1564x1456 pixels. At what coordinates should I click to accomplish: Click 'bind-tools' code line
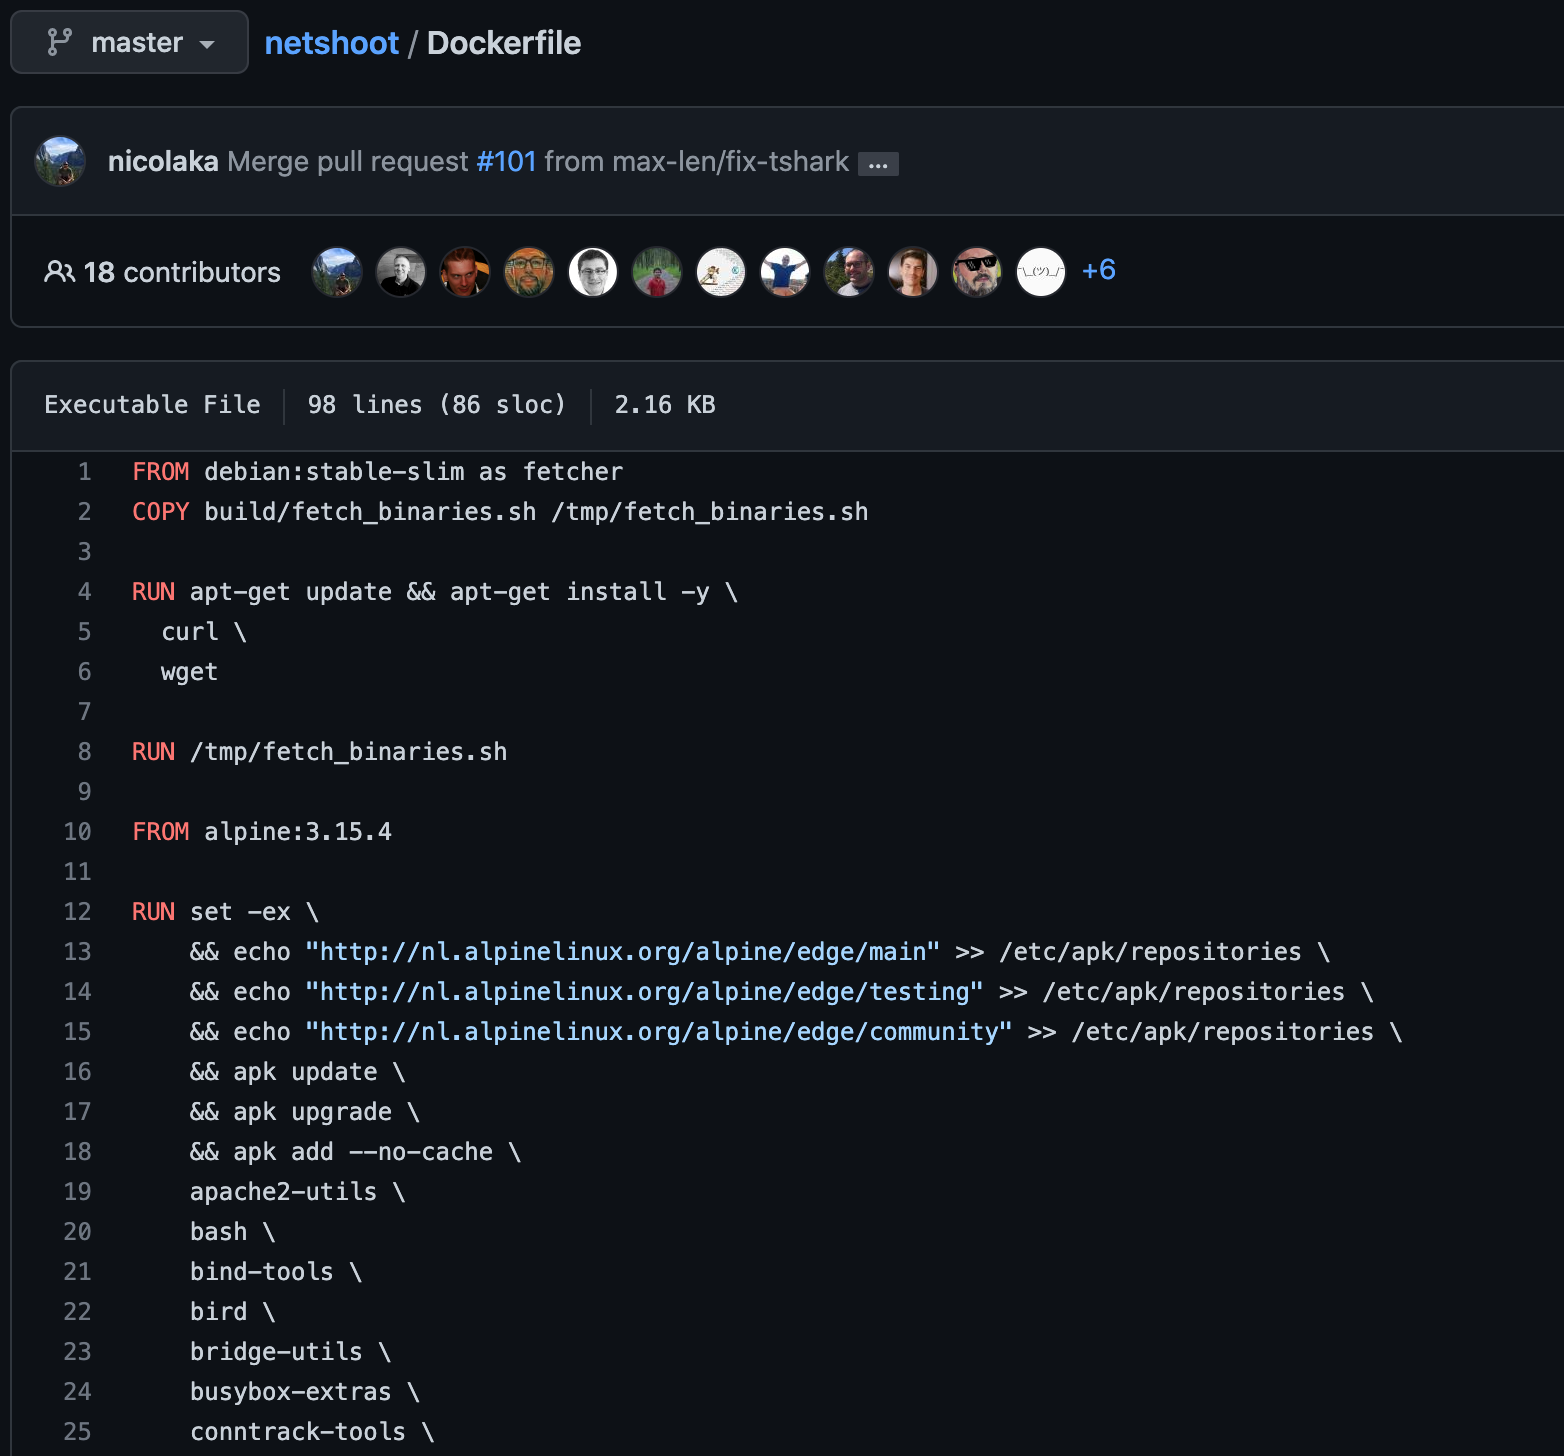[276, 1272]
